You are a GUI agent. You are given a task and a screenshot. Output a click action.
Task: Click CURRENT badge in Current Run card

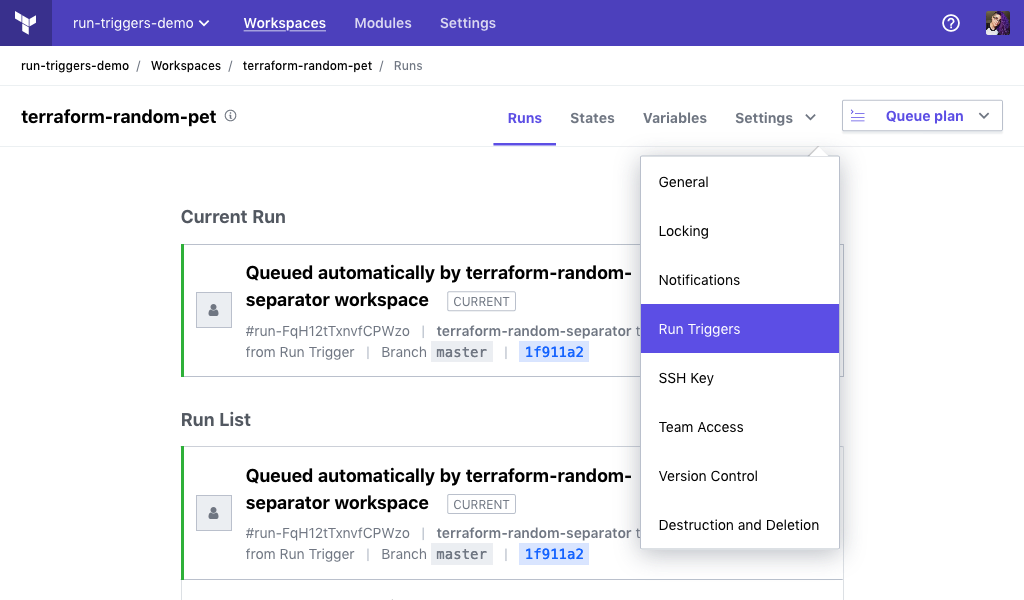481,302
